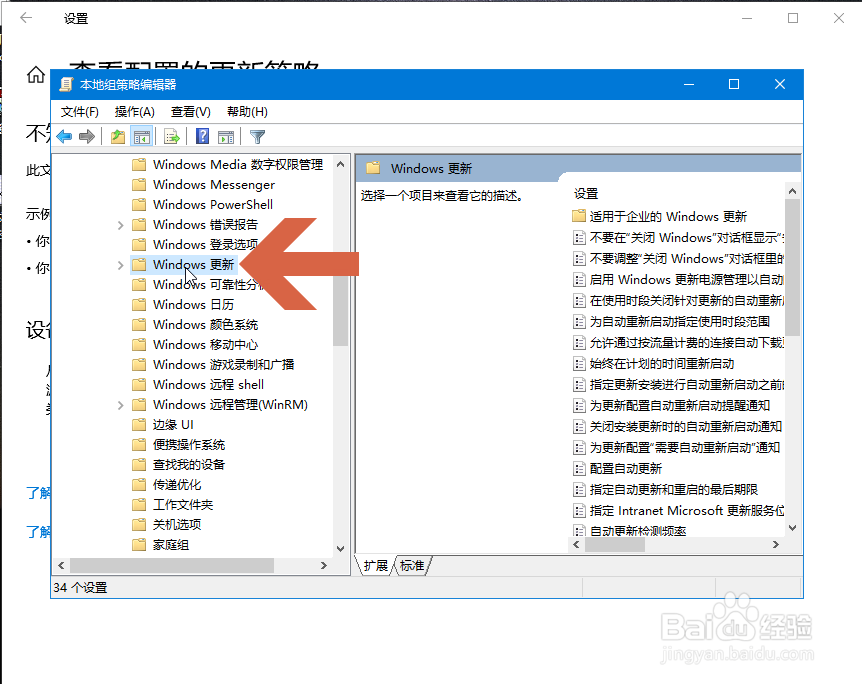Click the folder icon beside 家庭组
The image size is (862, 684).
(139, 545)
